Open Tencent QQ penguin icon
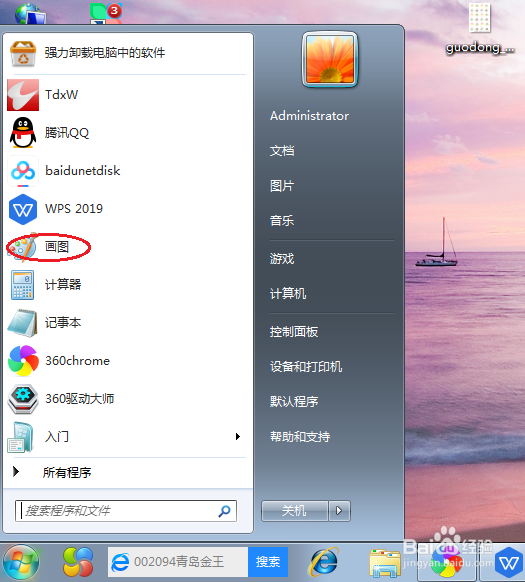Screen dimensions: 525x582 (x=23, y=133)
